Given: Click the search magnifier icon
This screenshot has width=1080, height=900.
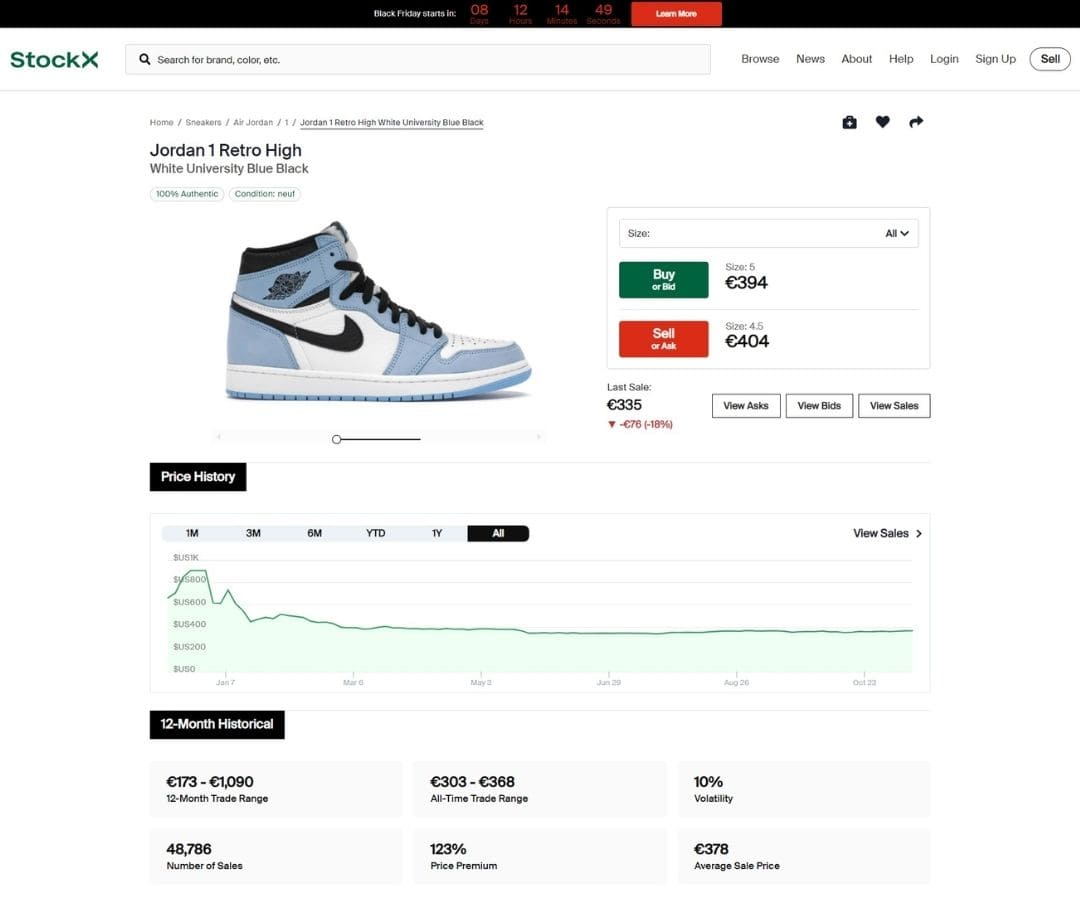Looking at the screenshot, I should pyautogui.click(x=145, y=59).
